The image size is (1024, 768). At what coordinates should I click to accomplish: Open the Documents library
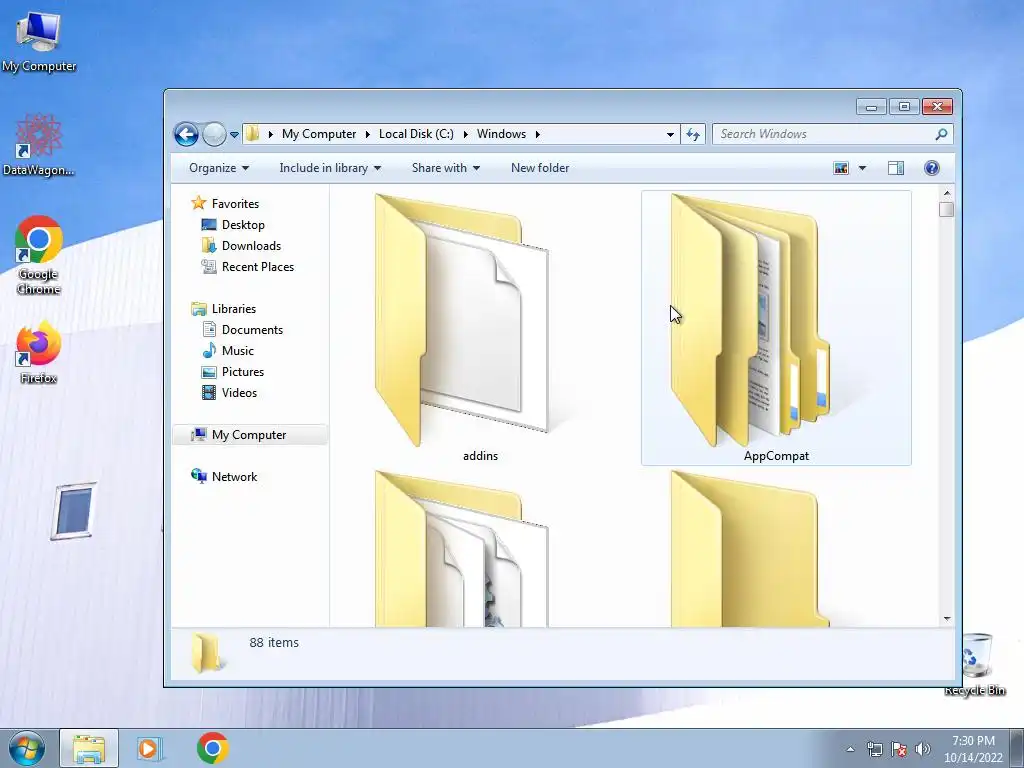(252, 330)
